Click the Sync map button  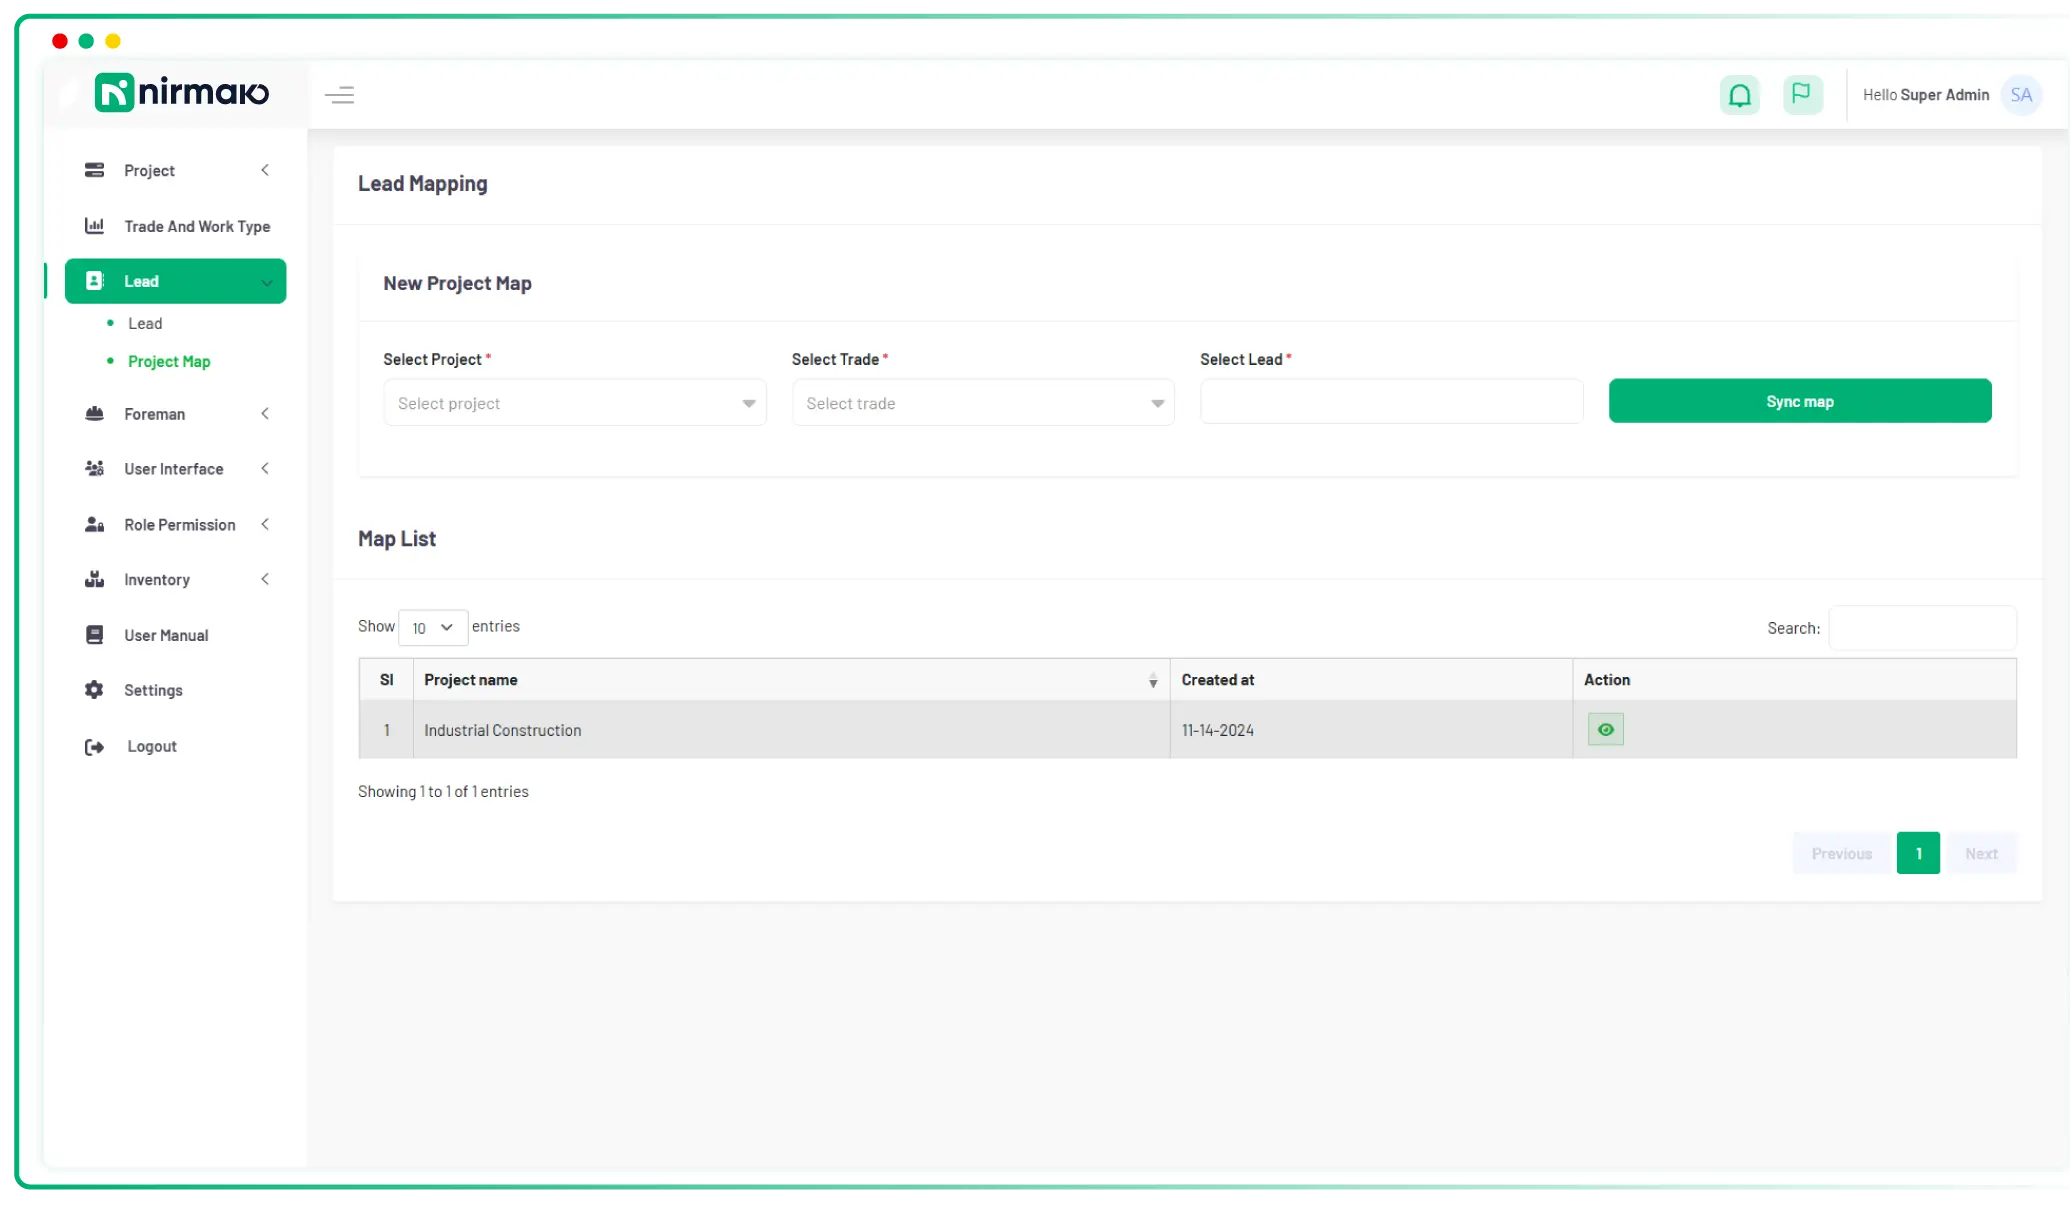point(1799,401)
